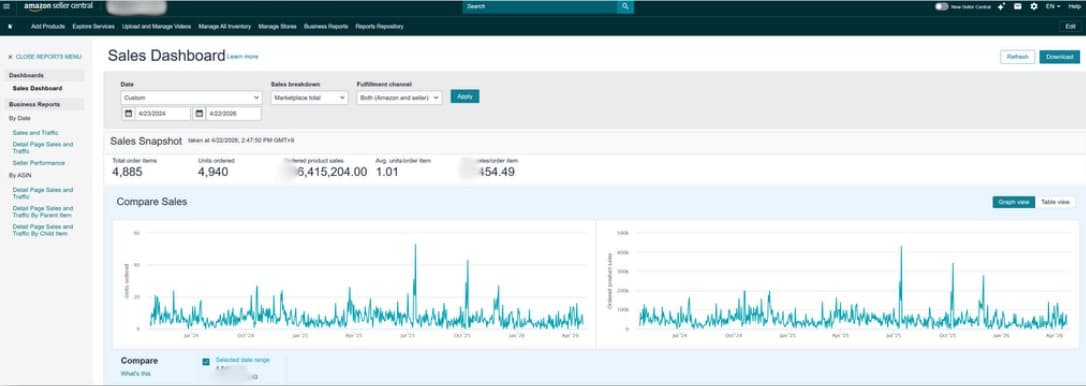Click the Units ordered line chart
Screen dimensions: 1086x386
[x=354, y=284]
